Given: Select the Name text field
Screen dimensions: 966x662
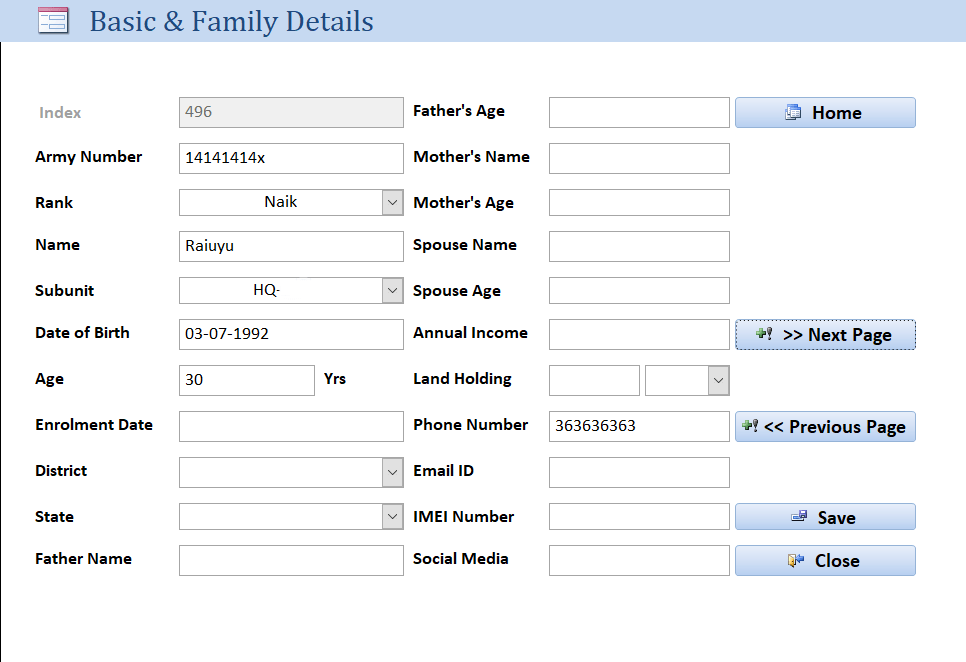Looking at the screenshot, I should click(x=291, y=247).
